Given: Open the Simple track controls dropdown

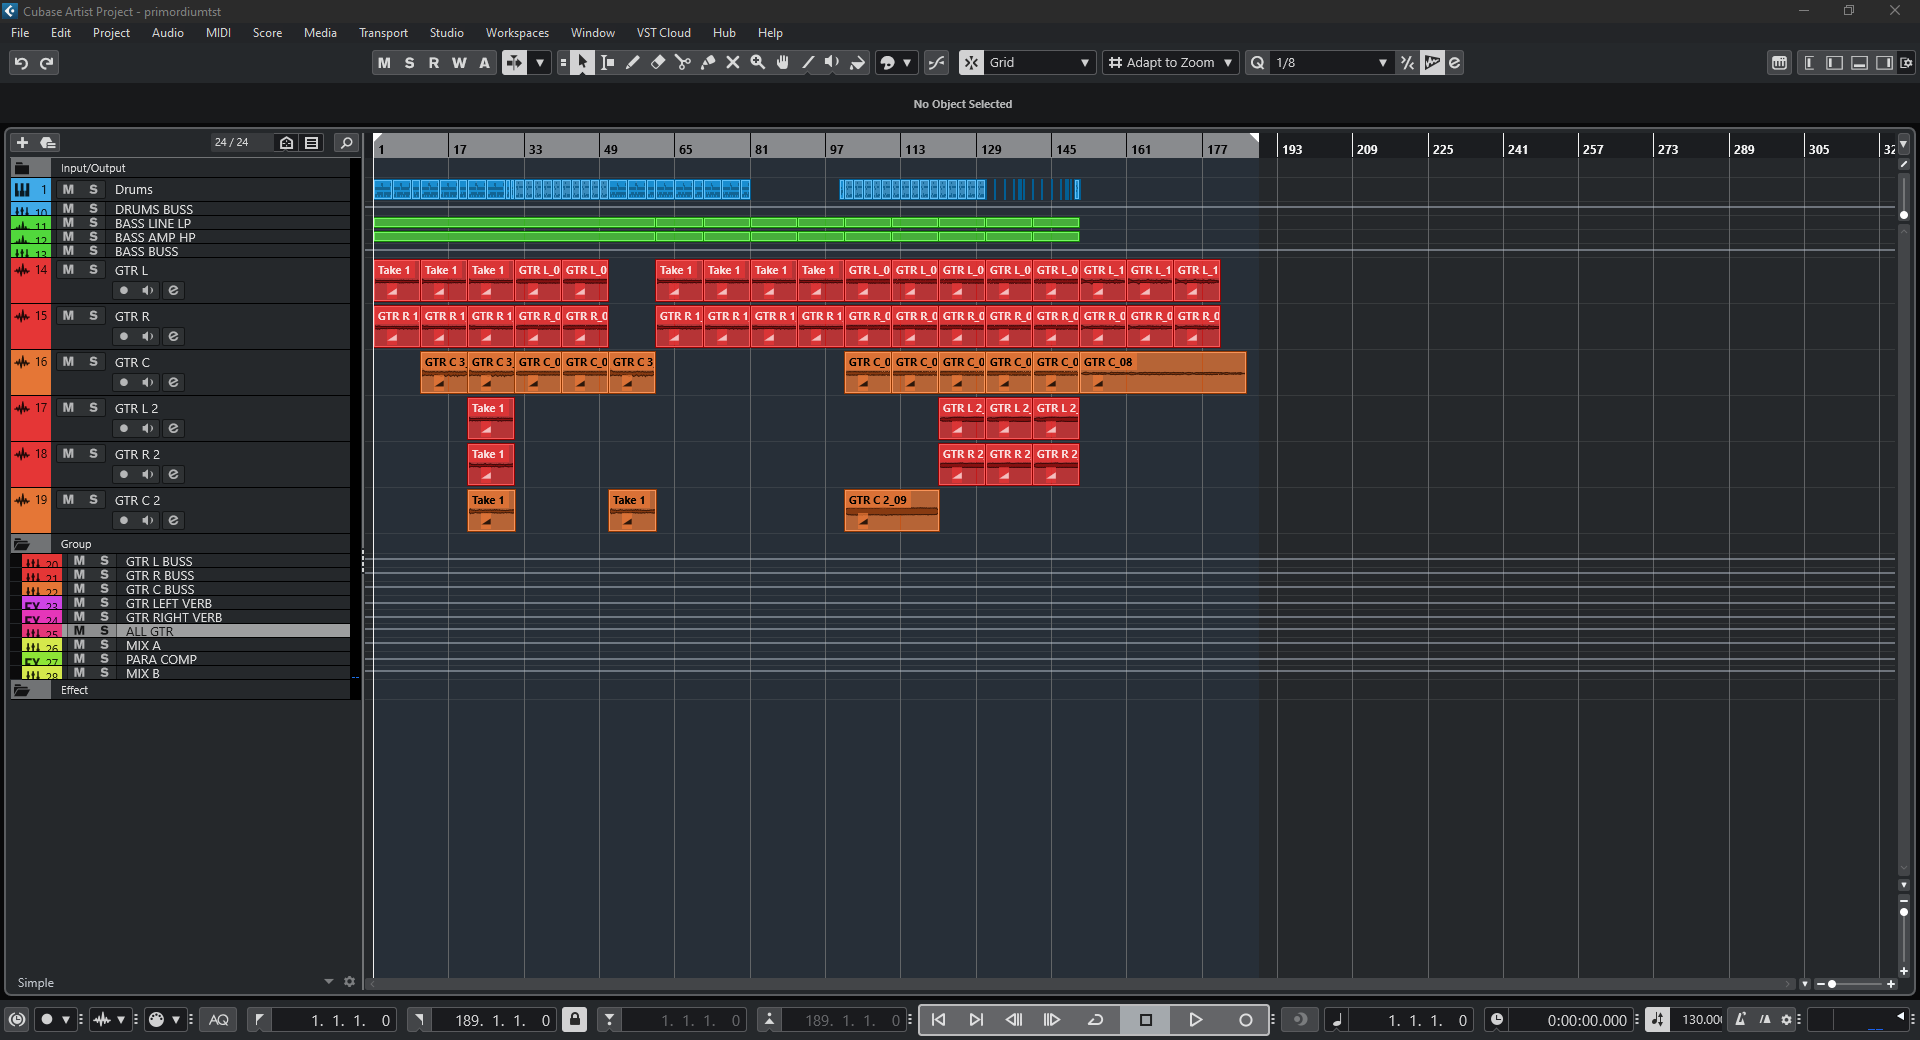Looking at the screenshot, I should click(328, 982).
